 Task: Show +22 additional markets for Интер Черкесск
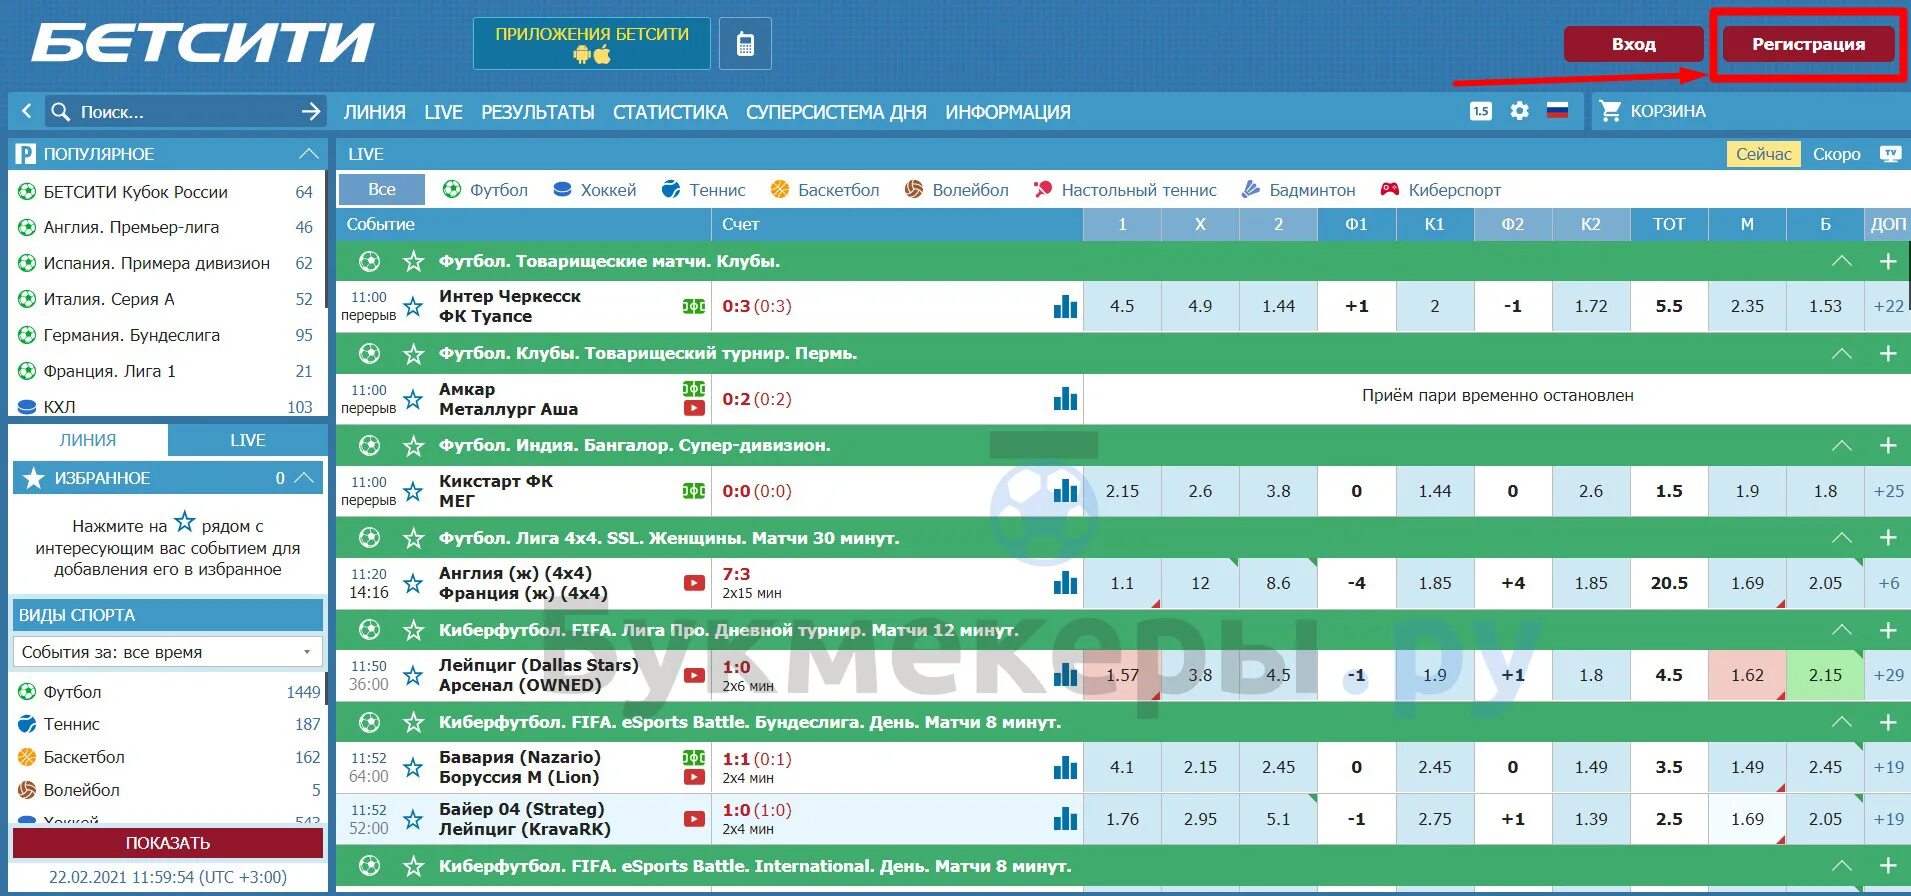pos(1888,306)
